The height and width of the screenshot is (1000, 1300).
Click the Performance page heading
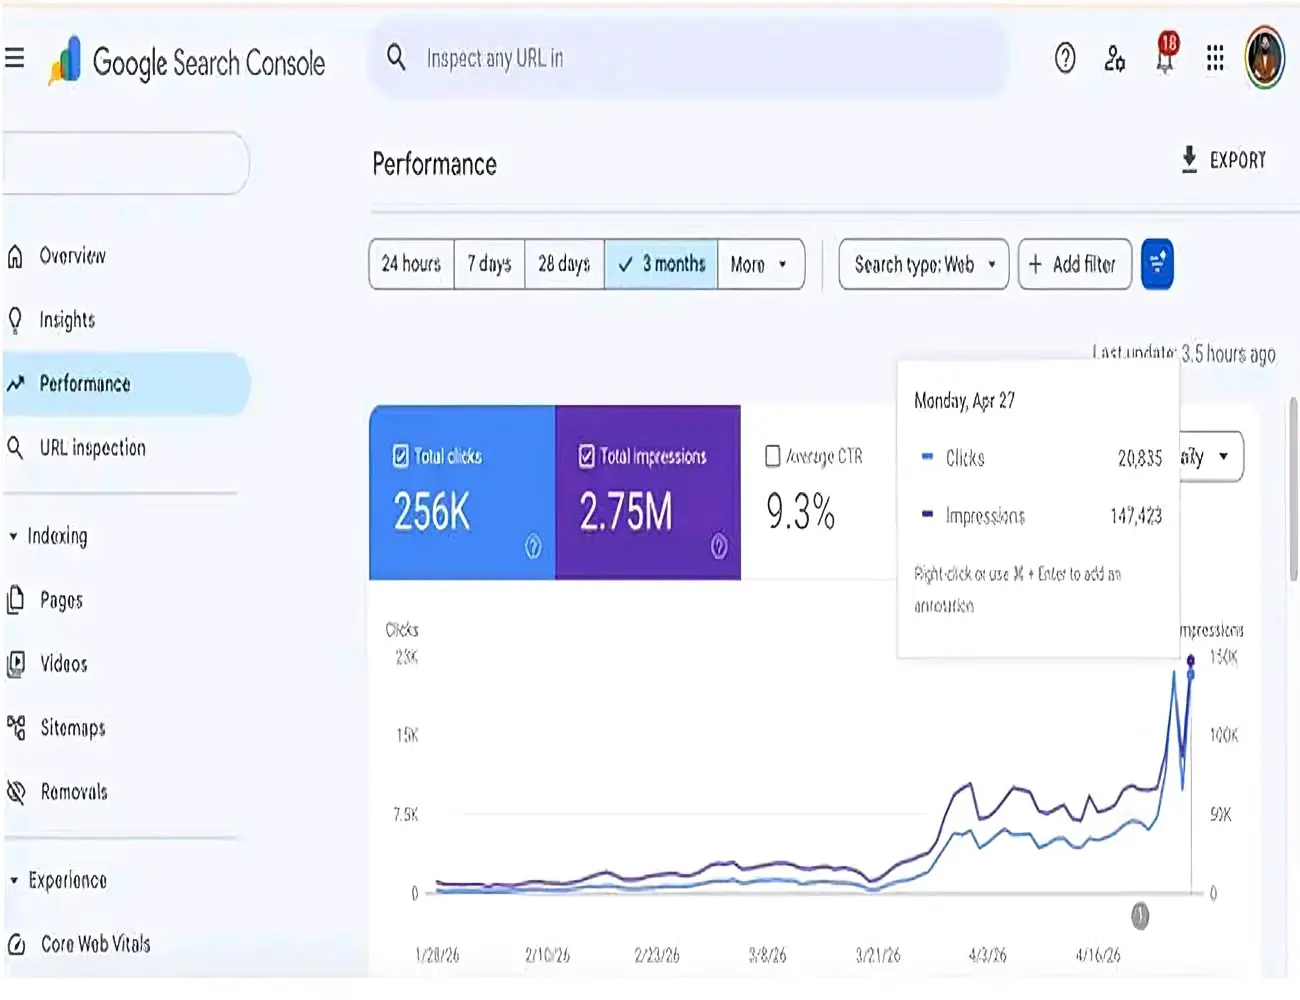434,164
